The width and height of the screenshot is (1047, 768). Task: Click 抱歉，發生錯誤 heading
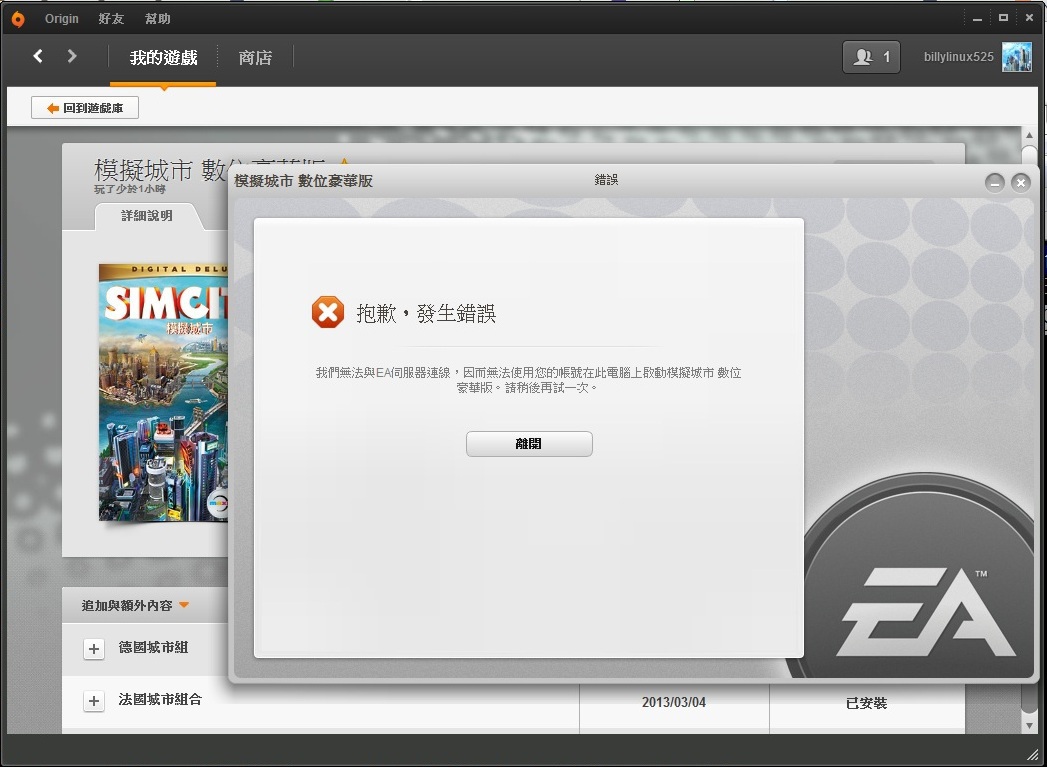426,313
